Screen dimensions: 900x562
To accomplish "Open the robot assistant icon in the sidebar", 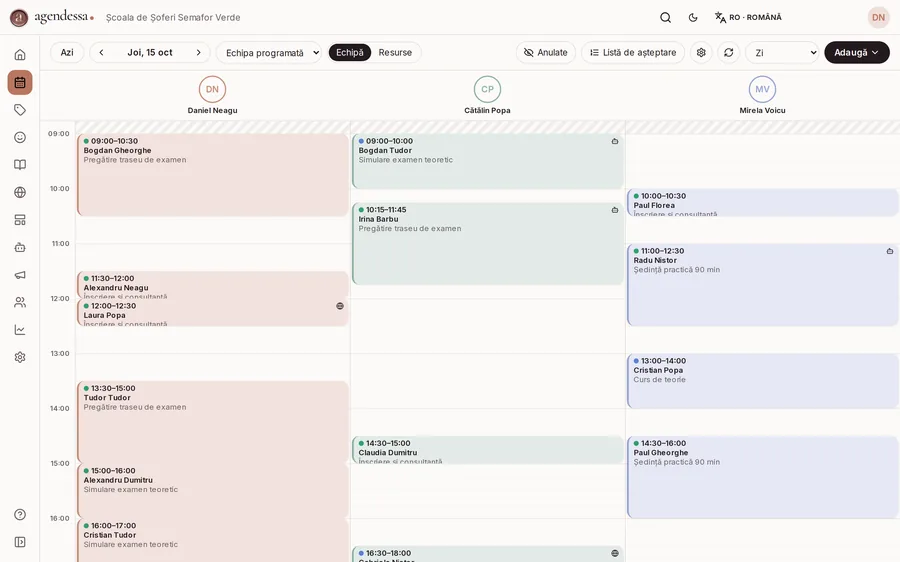I will 20,247.
